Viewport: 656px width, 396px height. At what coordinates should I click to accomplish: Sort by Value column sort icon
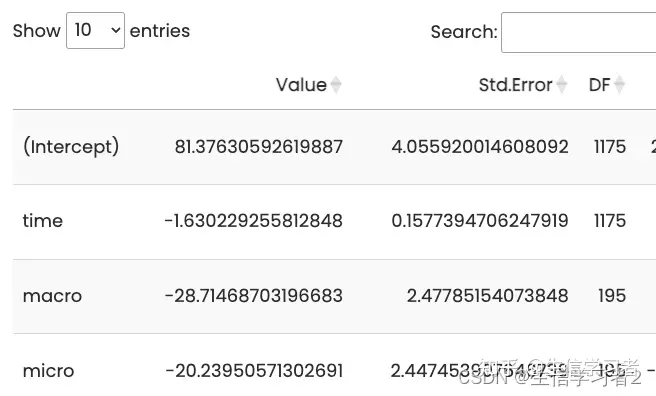click(336, 85)
